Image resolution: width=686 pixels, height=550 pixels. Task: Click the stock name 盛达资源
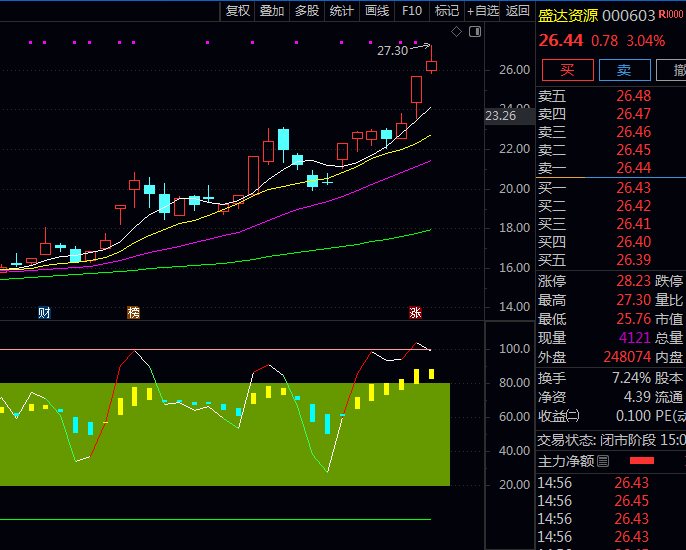coord(568,16)
